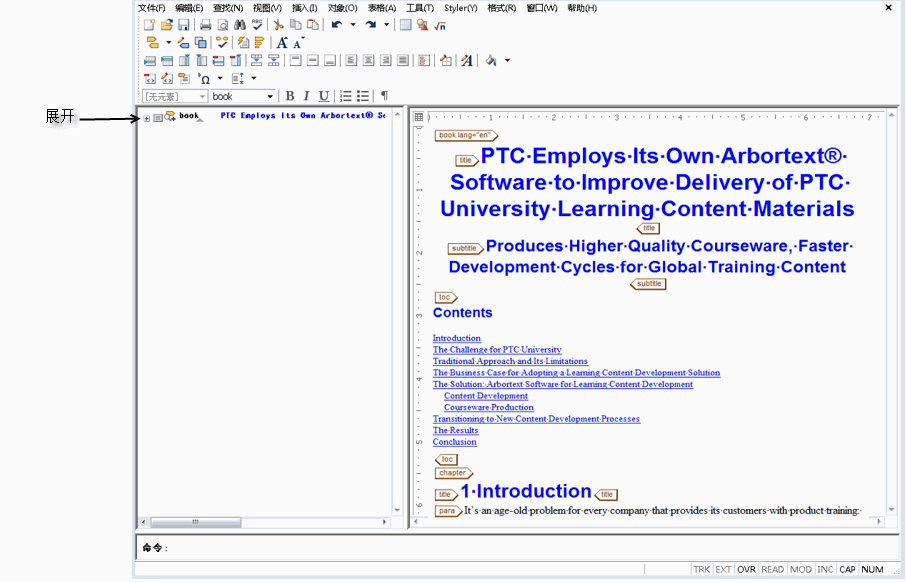Insert a table using grid icon
The image size is (906, 583).
(406, 25)
